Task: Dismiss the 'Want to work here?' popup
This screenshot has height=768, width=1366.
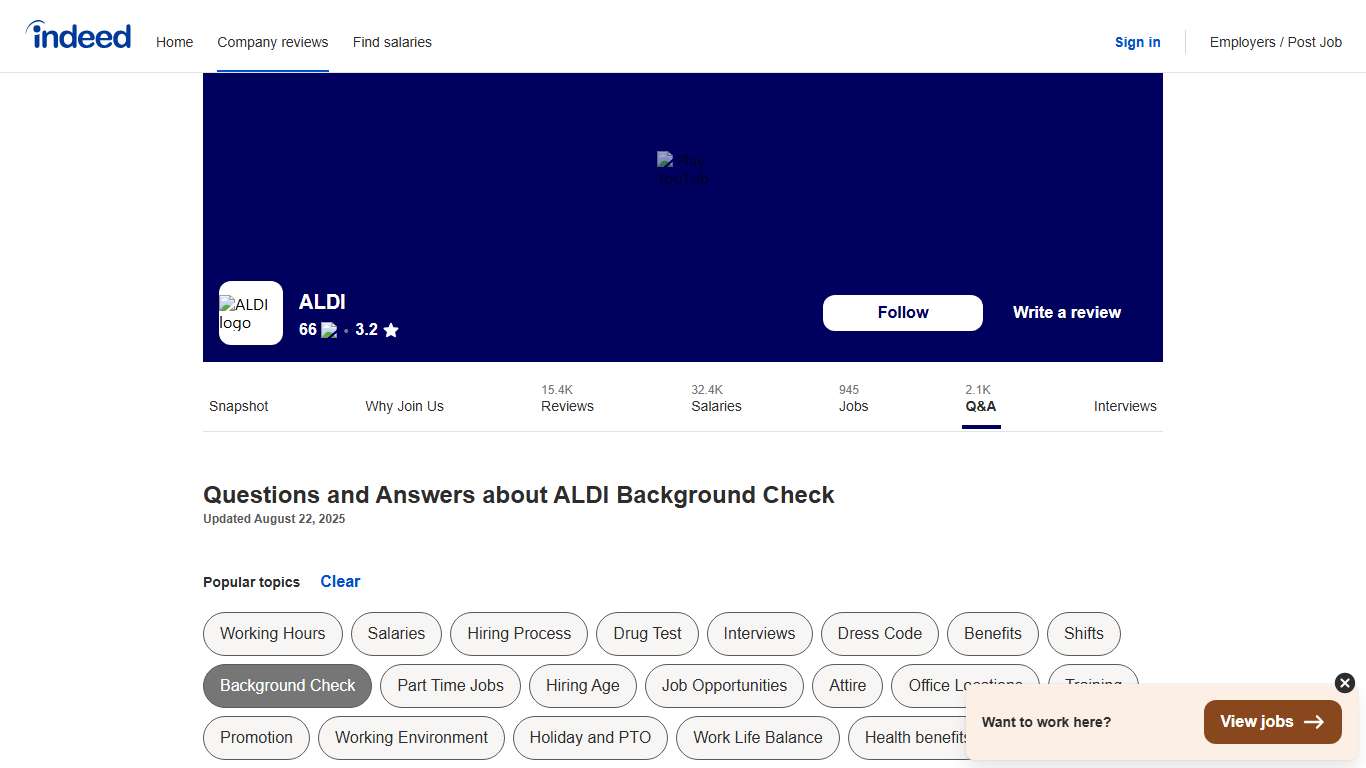Action: (1344, 683)
